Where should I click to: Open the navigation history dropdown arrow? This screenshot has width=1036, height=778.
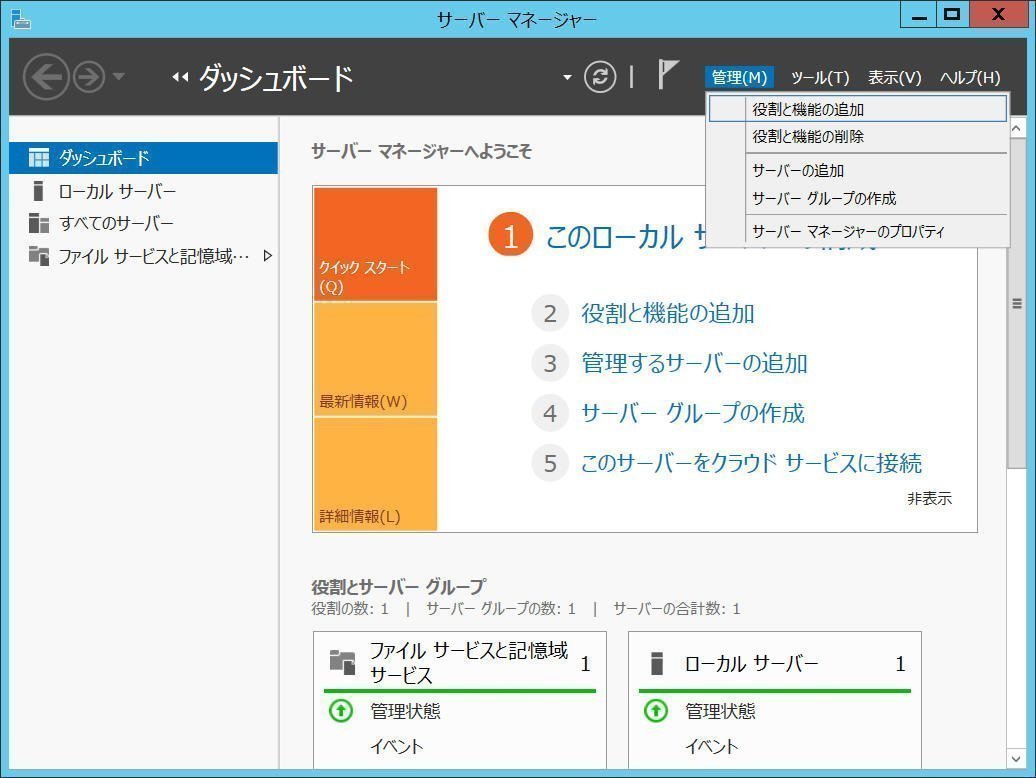(119, 77)
